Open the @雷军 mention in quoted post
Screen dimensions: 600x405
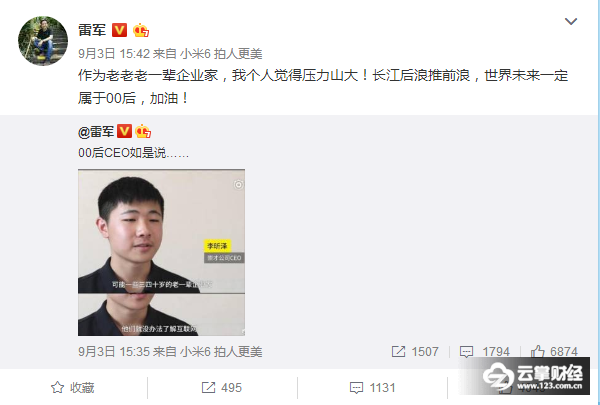coord(96,132)
